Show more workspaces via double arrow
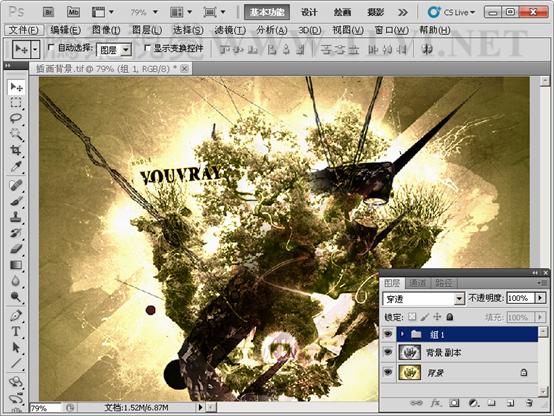Viewport: 554px width, 416px height. 402,12
